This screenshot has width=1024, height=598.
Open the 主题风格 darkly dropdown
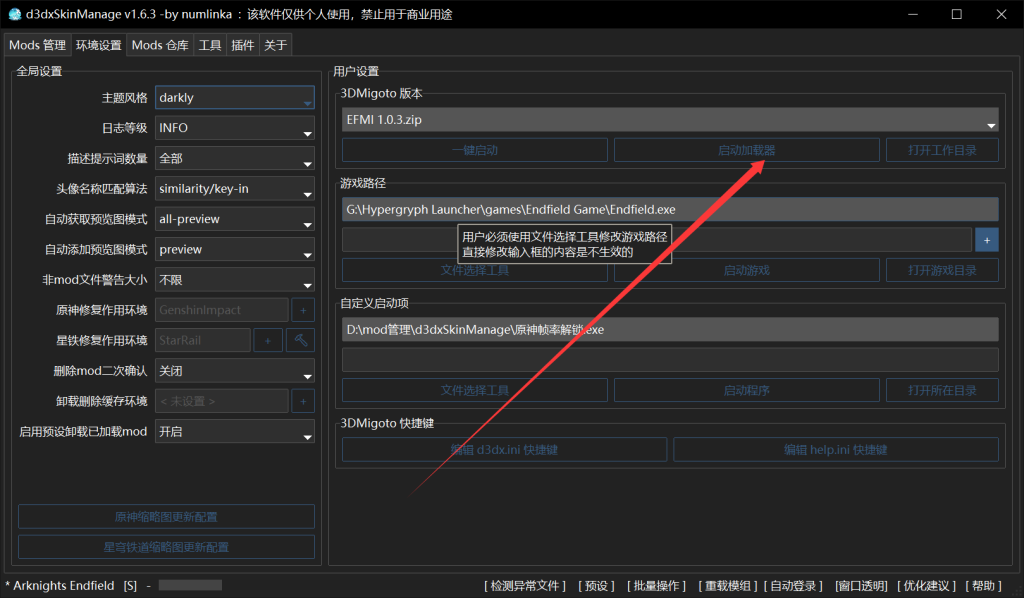pos(235,98)
